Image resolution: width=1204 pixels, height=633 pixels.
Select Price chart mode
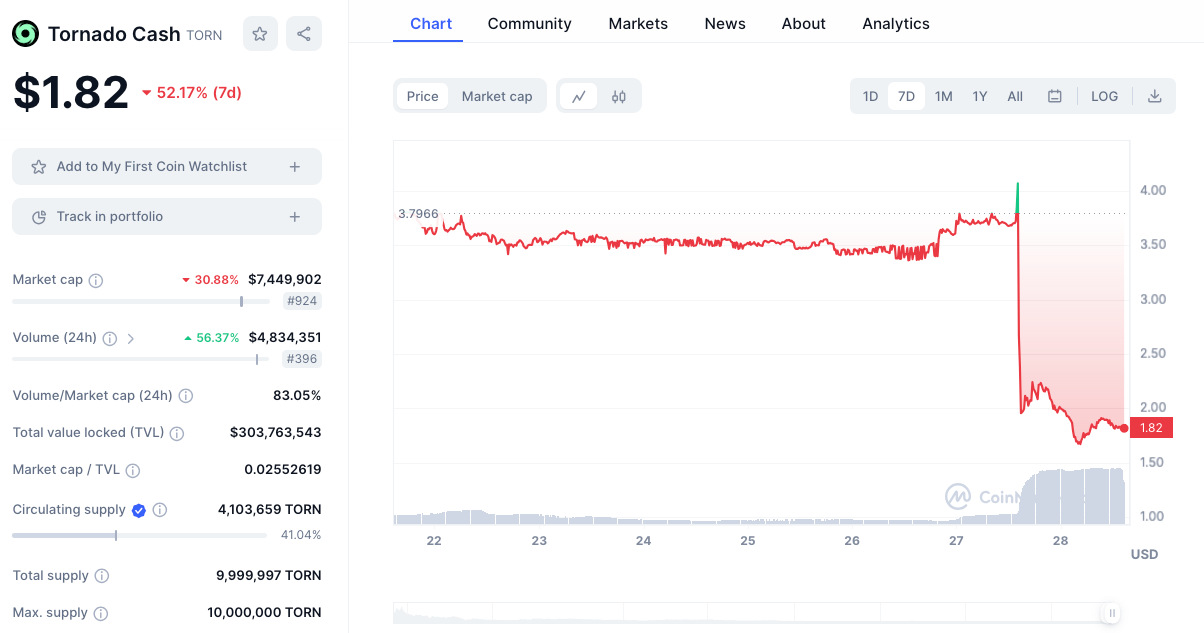pos(422,96)
